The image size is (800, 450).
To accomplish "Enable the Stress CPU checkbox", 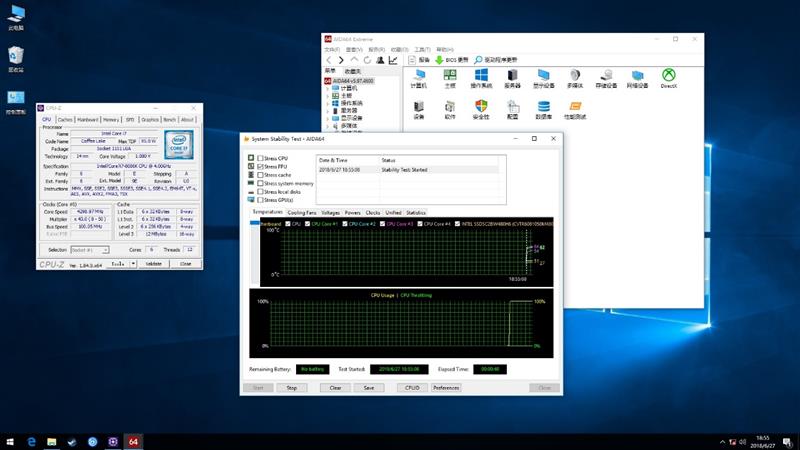I will point(260,158).
